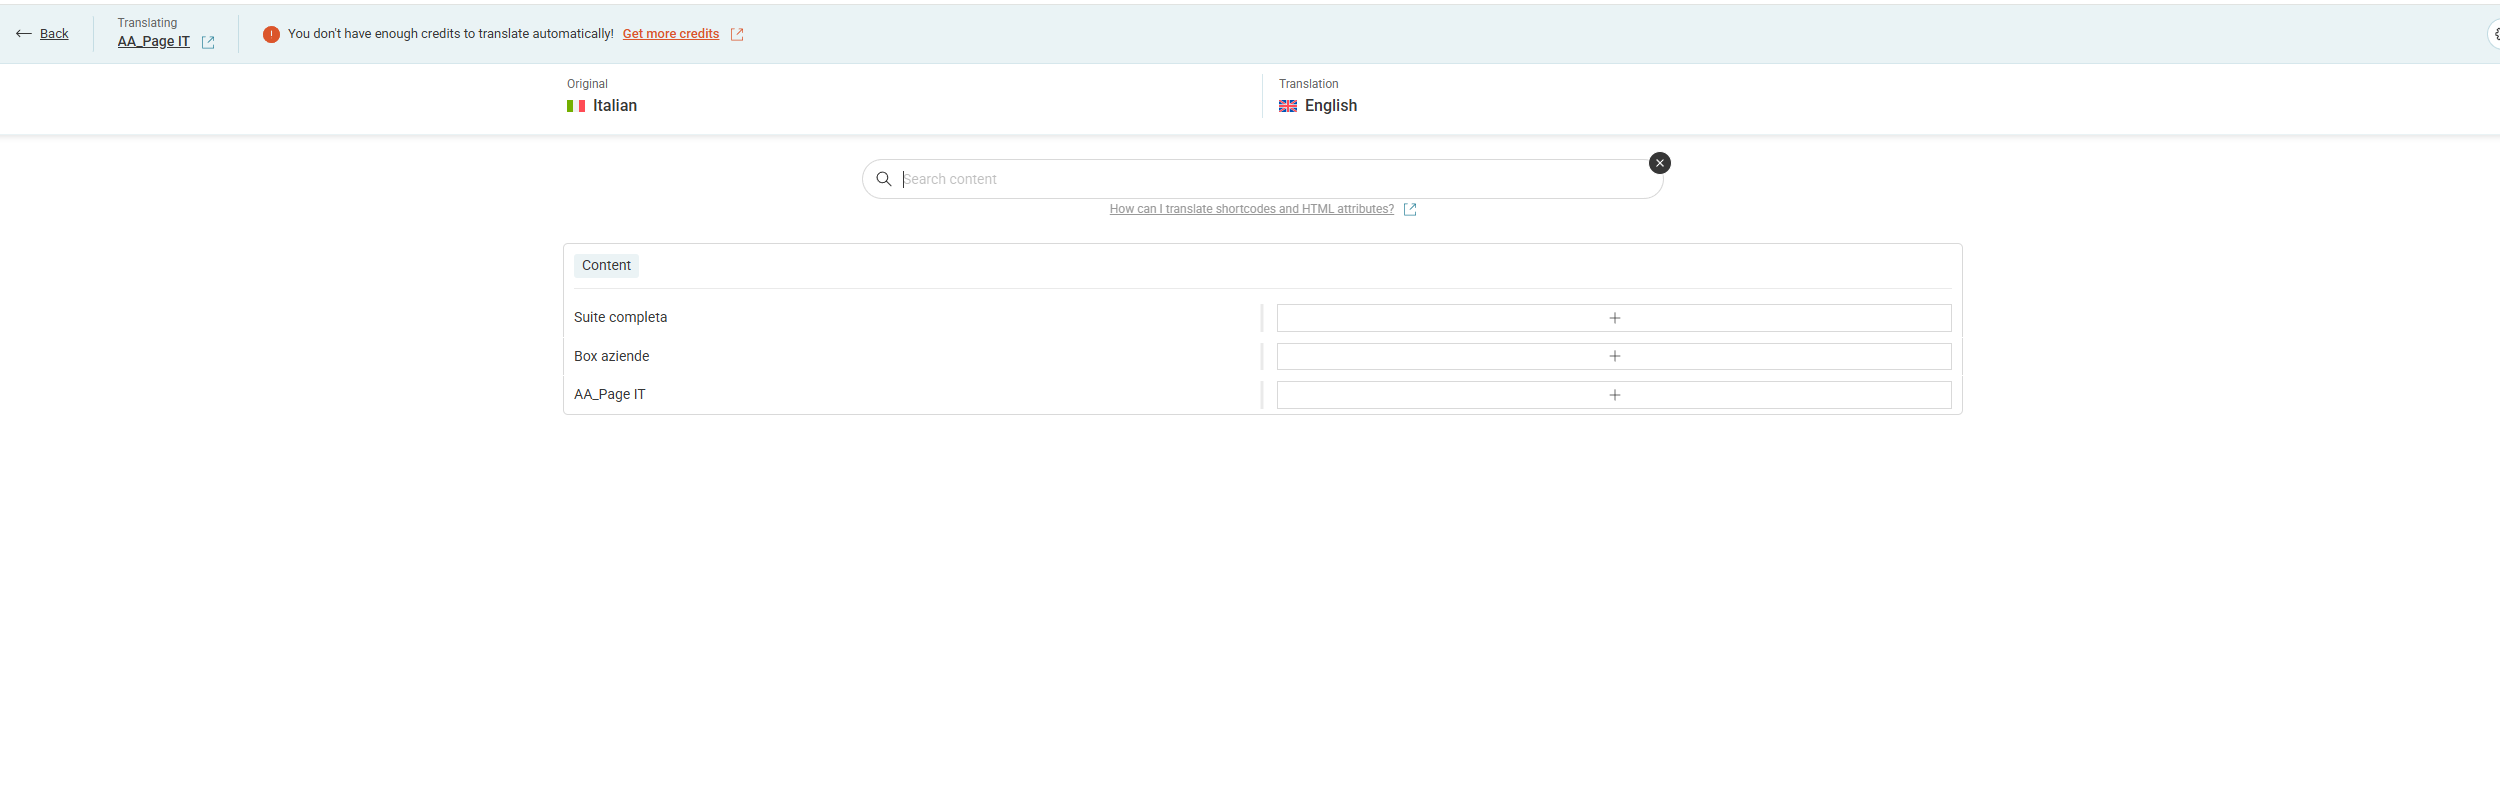This screenshot has height=800, width=2500.
Task: Click the English translation language label
Action: (1330, 106)
